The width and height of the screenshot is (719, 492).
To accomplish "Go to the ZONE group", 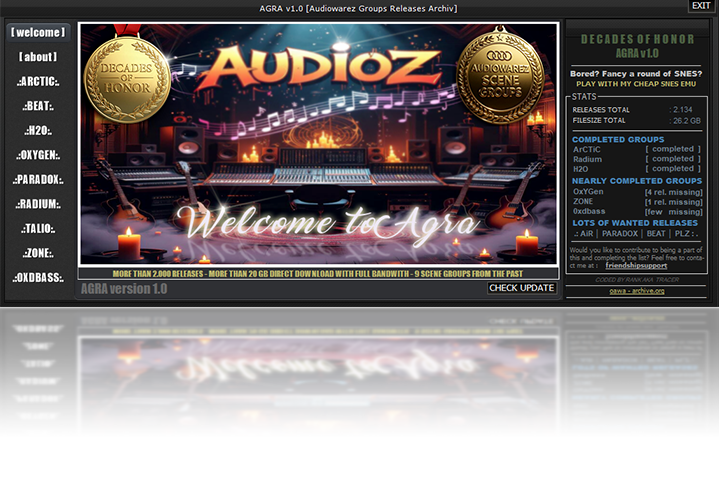I will [x=38, y=254].
